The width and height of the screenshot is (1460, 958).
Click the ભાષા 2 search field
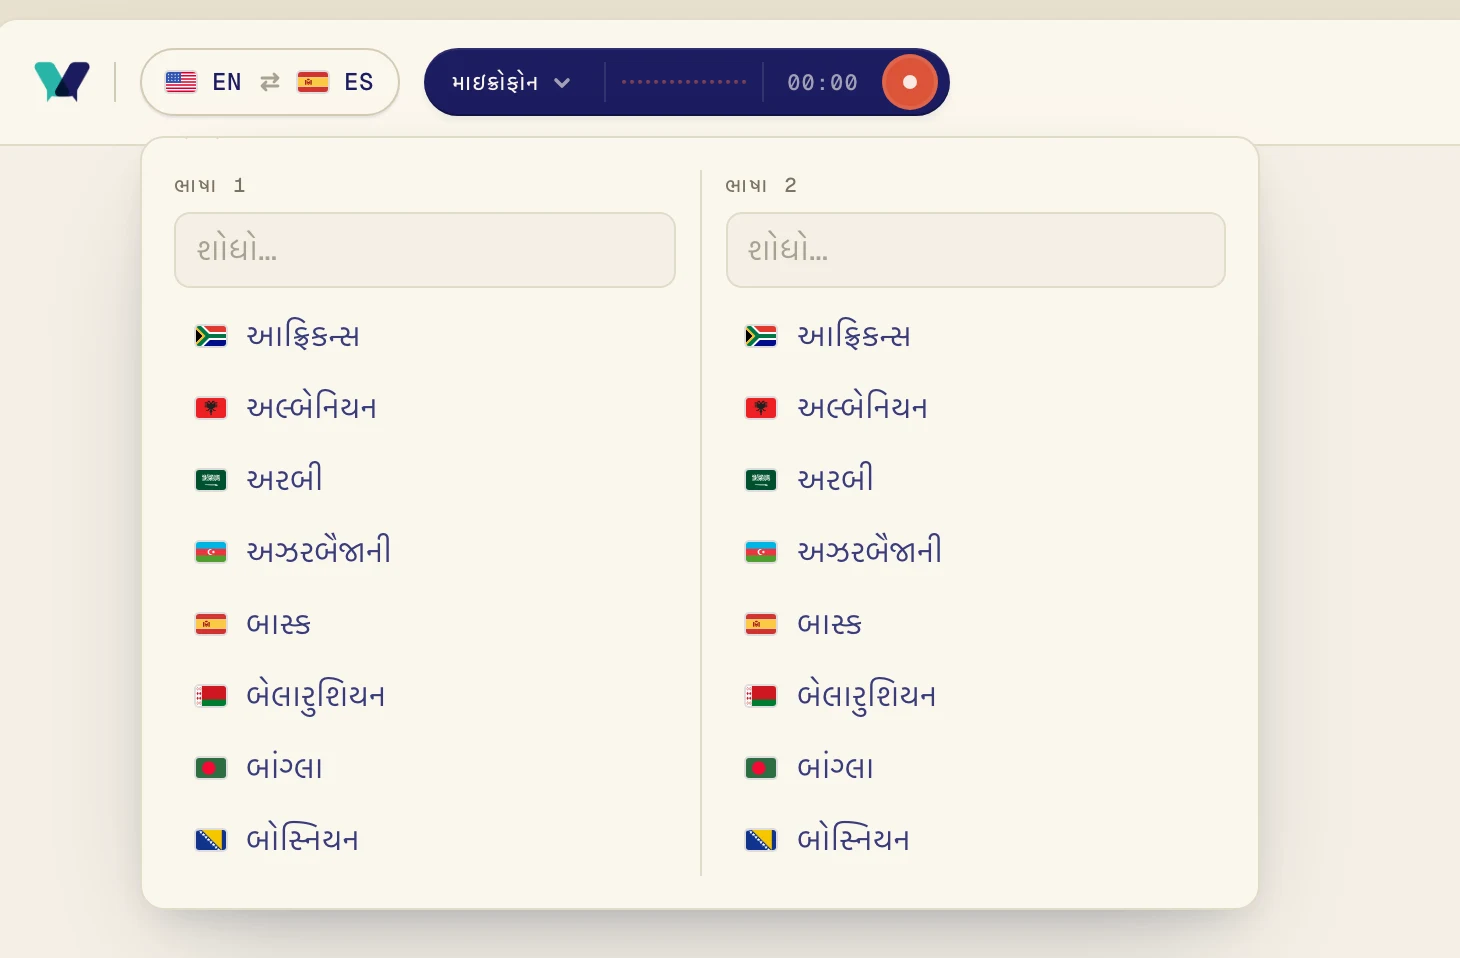pyautogui.click(x=976, y=250)
